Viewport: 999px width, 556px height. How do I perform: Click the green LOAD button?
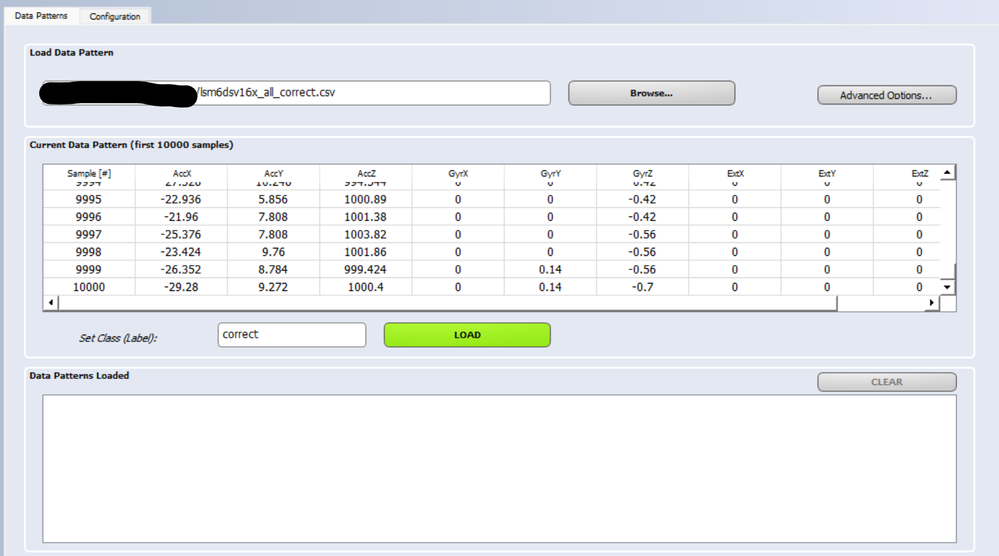467,334
